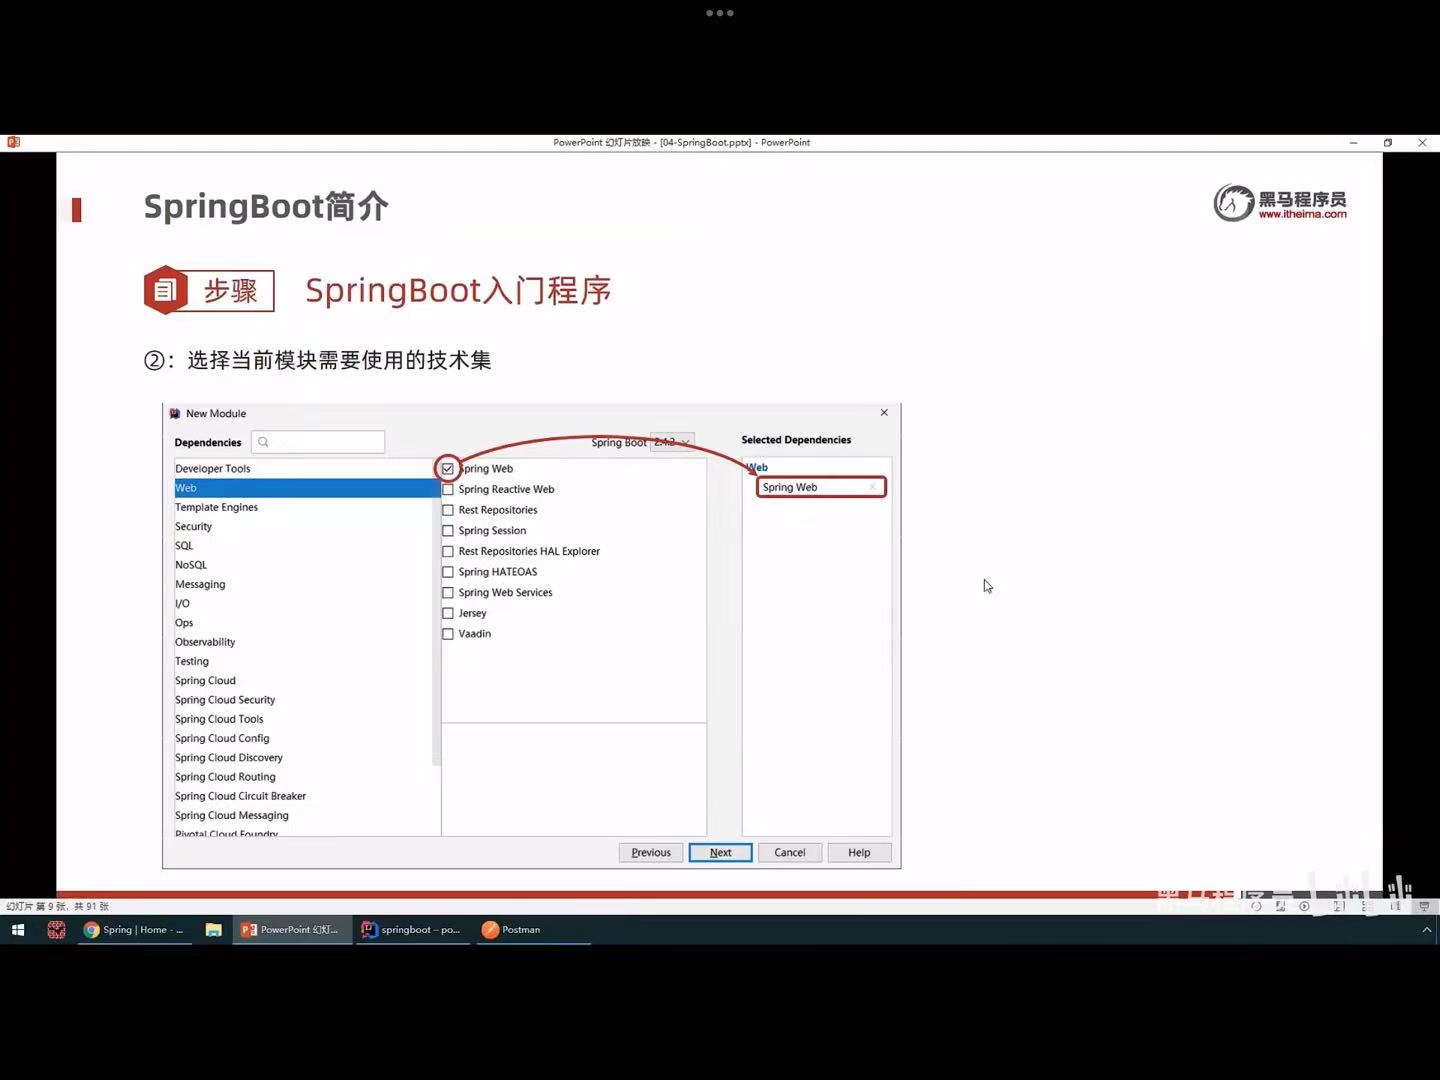The width and height of the screenshot is (1440, 1080).
Task: Tick the Jersey checkbox
Action: [448, 613]
